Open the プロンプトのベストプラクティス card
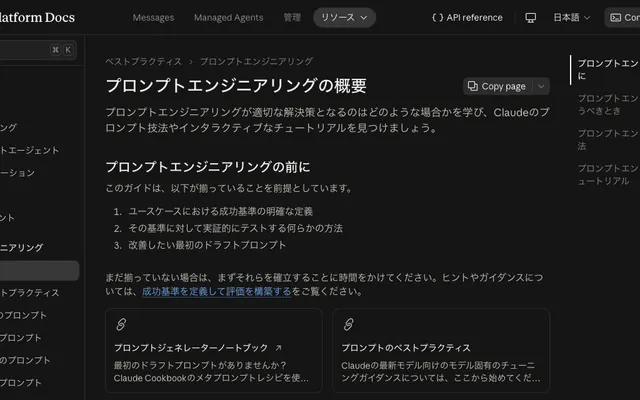This screenshot has width=640, height=400. click(441, 350)
